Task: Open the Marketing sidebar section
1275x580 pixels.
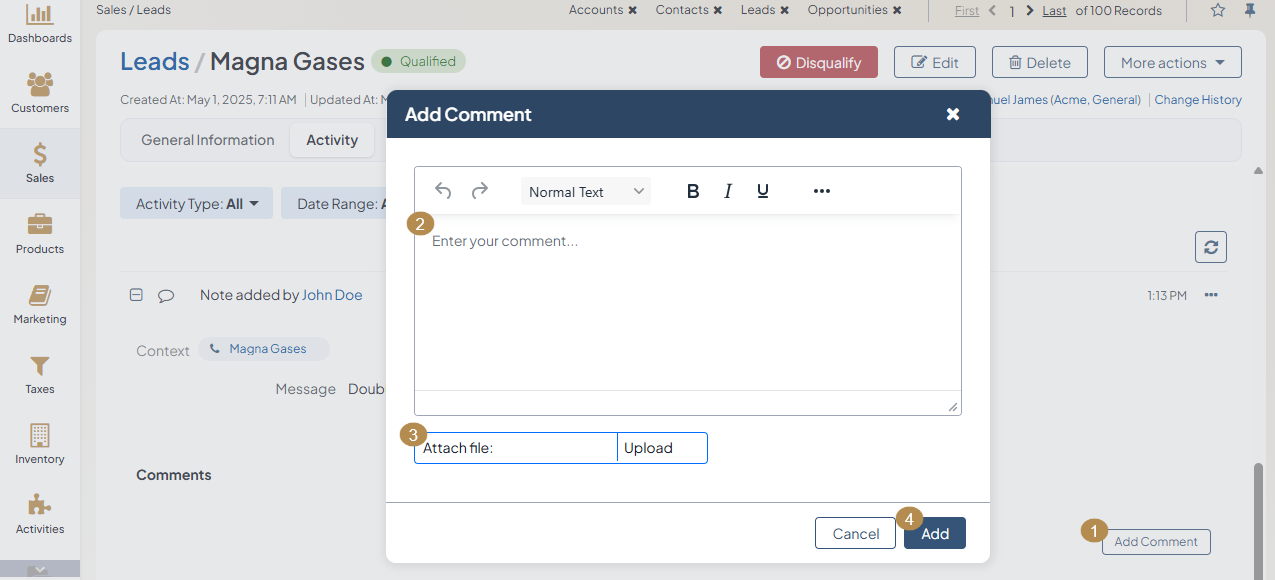Action: tap(40, 304)
